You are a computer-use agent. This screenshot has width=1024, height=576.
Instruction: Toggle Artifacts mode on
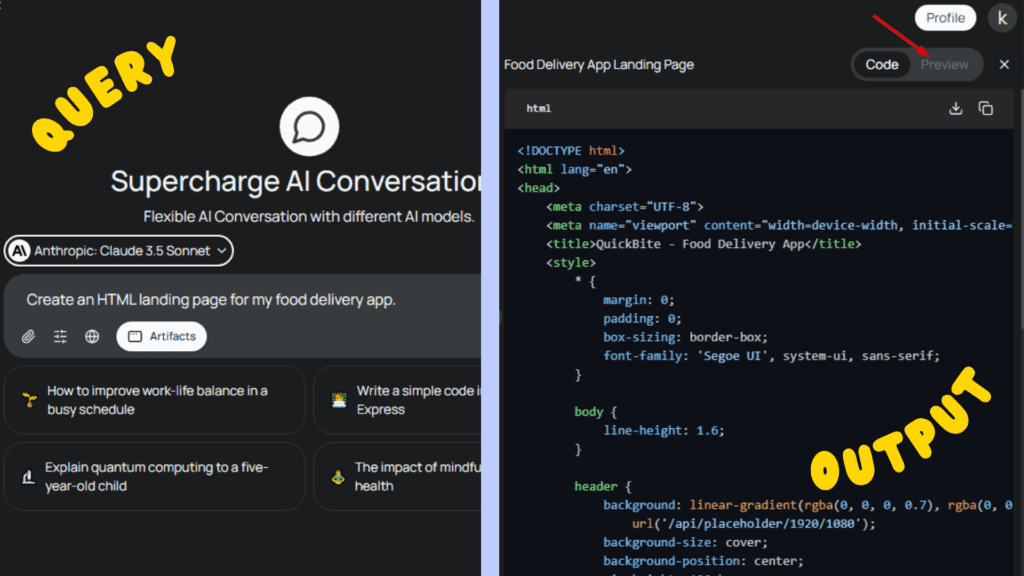click(x=161, y=336)
